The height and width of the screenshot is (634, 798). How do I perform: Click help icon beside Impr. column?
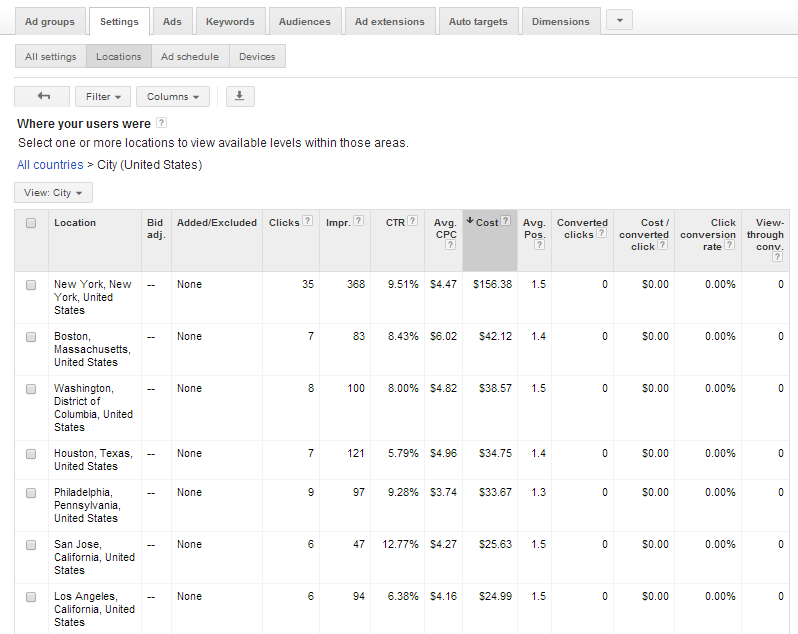pyautogui.click(x=359, y=221)
